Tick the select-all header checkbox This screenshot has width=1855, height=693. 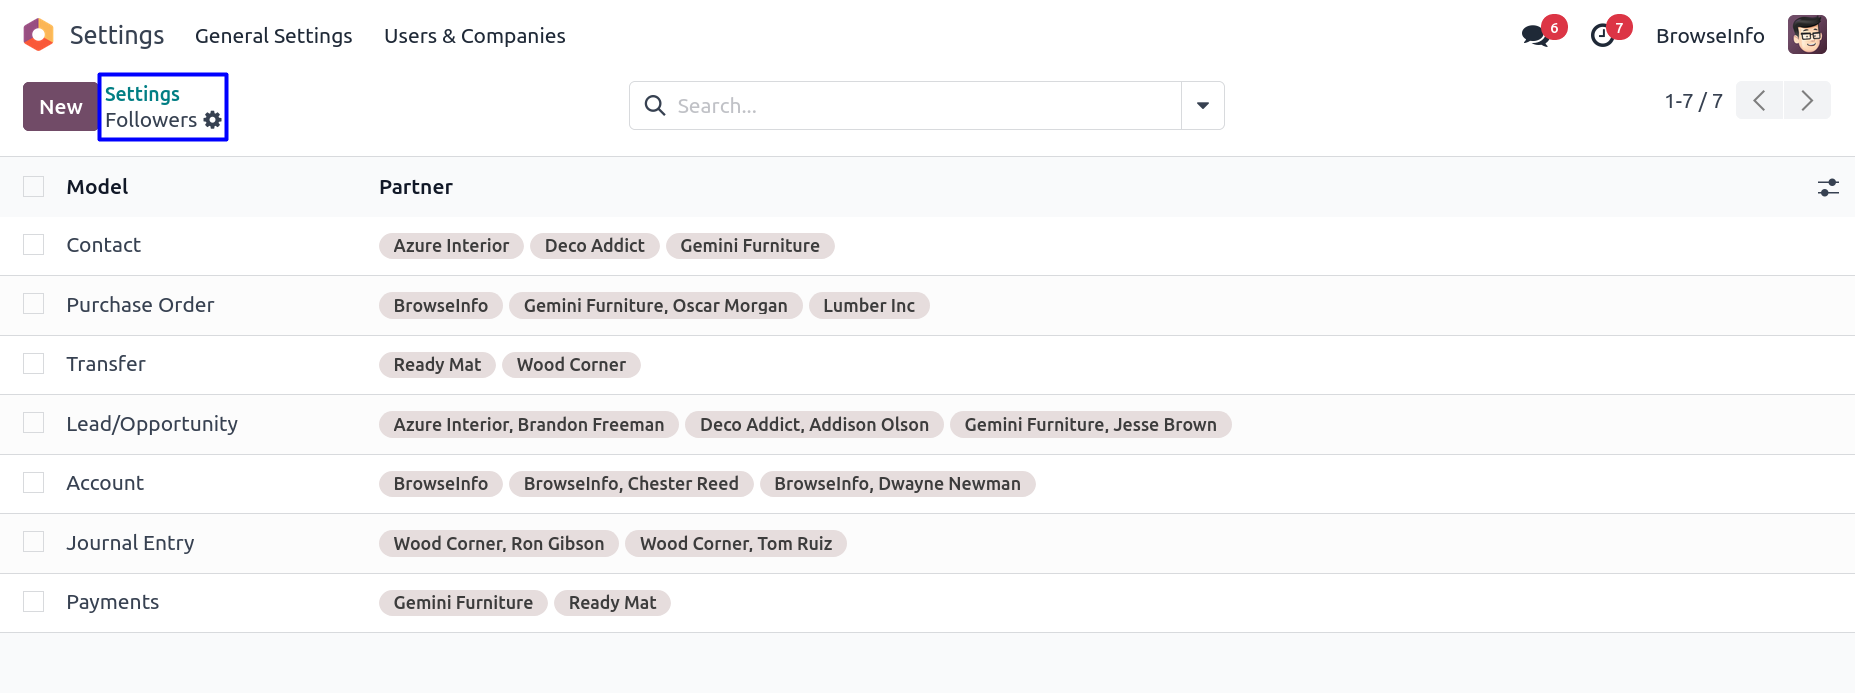click(x=34, y=187)
